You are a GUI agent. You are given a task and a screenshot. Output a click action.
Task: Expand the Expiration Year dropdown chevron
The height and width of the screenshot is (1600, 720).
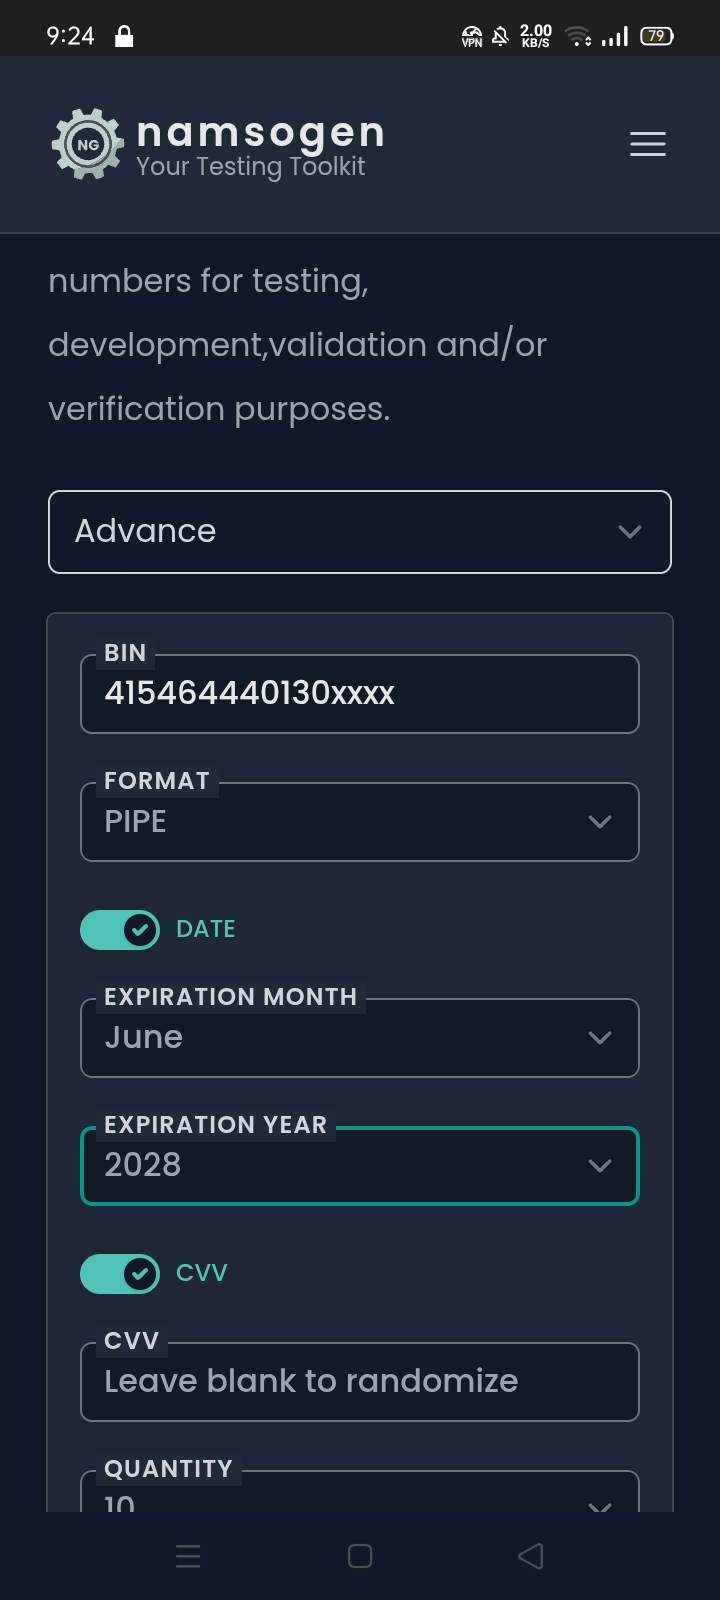[600, 1166]
